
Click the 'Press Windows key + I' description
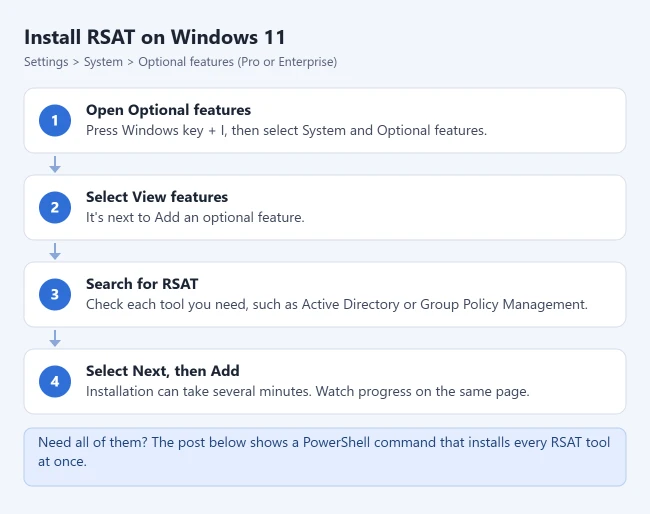pos(286,131)
